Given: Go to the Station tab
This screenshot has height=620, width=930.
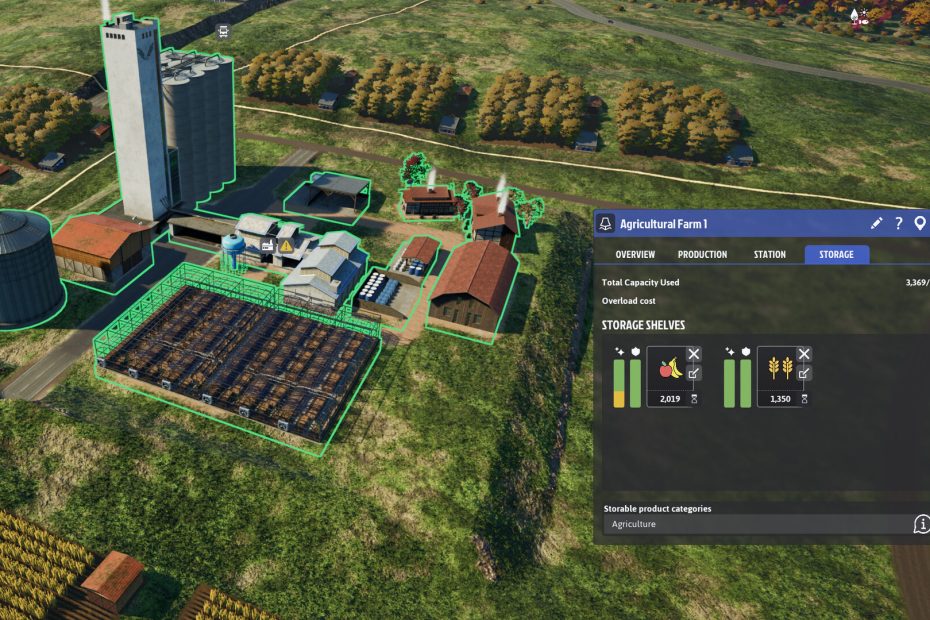Looking at the screenshot, I should (x=769, y=254).
